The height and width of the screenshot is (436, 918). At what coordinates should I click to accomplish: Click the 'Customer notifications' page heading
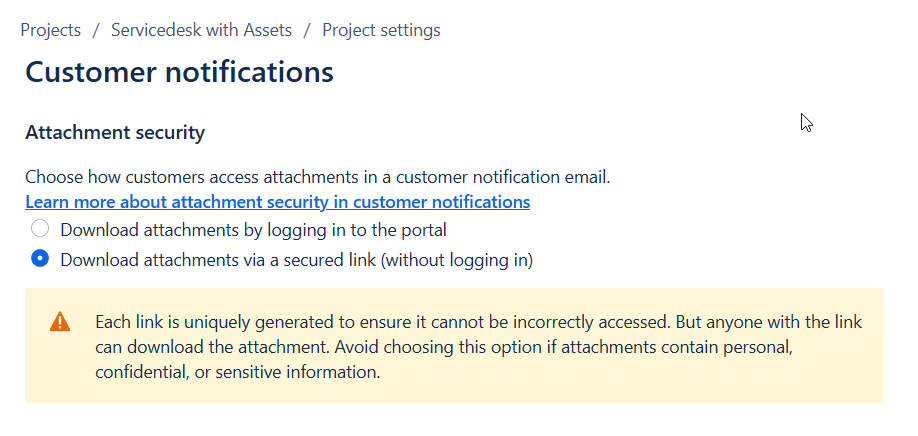coord(179,72)
